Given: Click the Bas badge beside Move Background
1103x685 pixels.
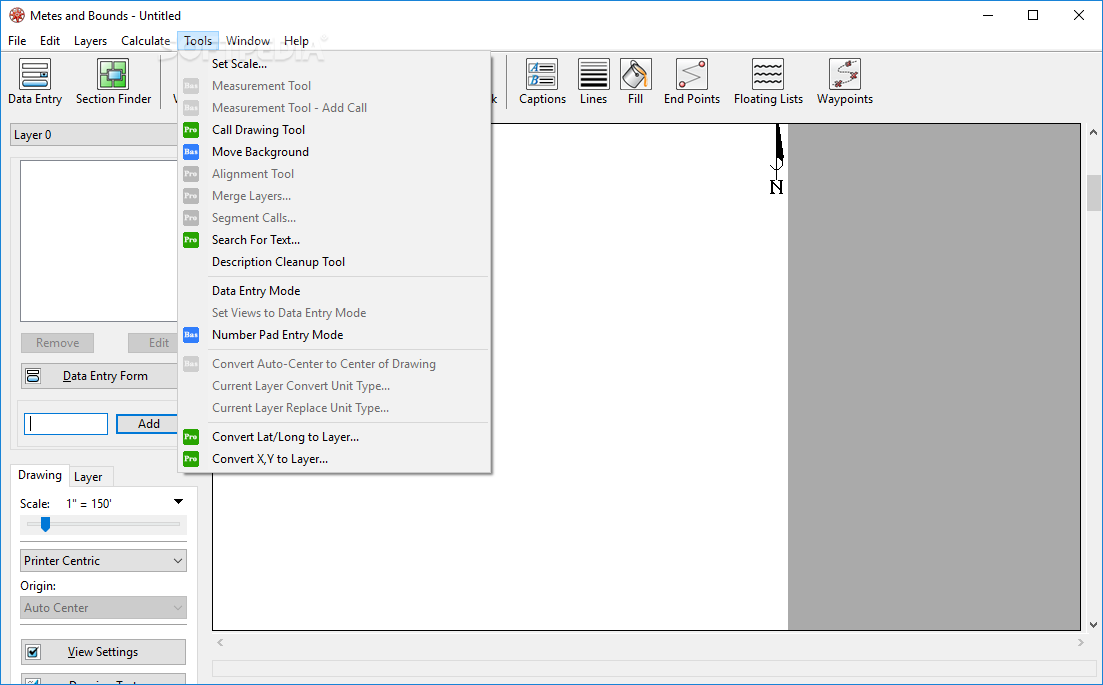Looking at the screenshot, I should point(191,151).
